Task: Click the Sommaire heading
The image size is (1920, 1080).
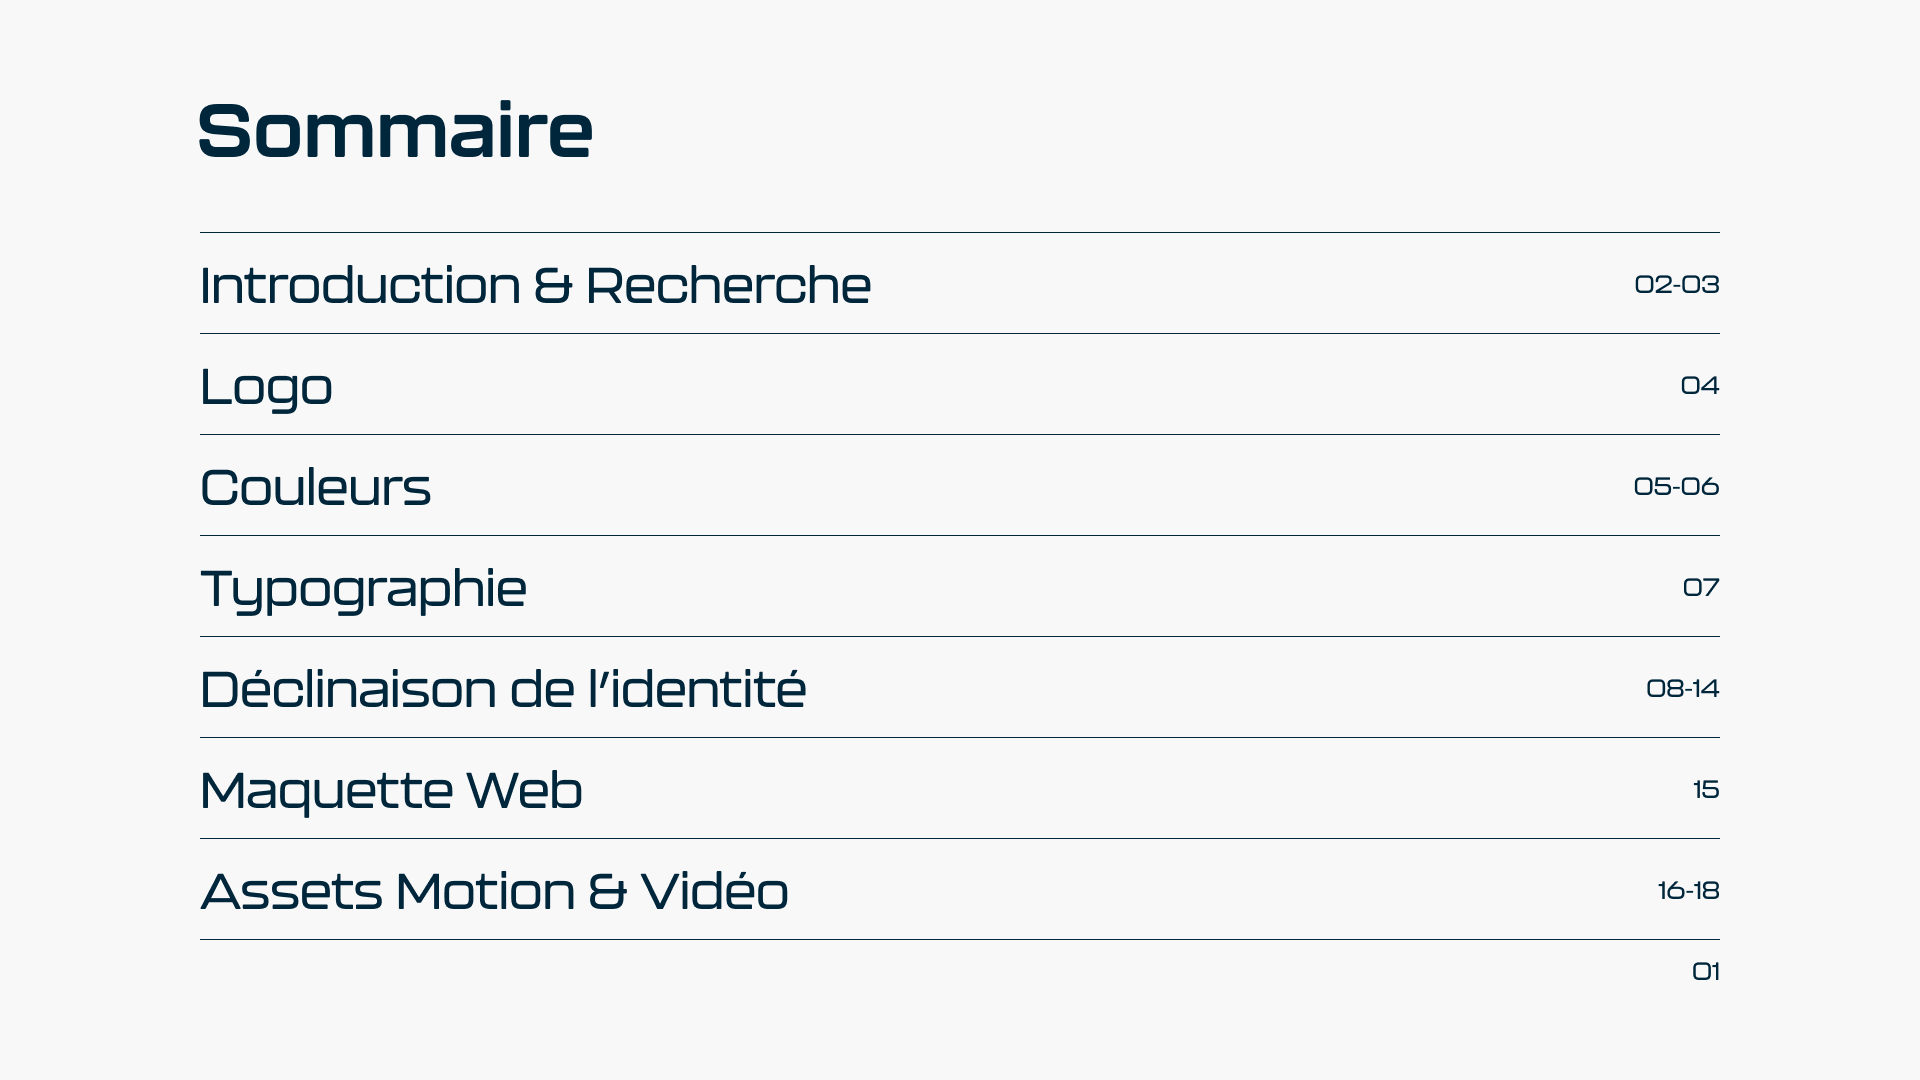Action: click(396, 131)
